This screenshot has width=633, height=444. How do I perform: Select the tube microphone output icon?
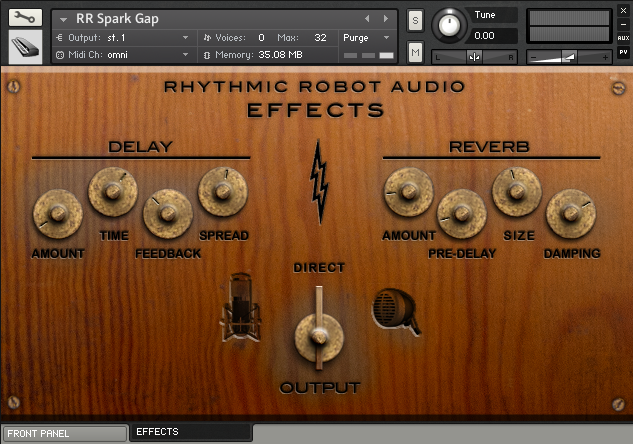[x=241, y=307]
